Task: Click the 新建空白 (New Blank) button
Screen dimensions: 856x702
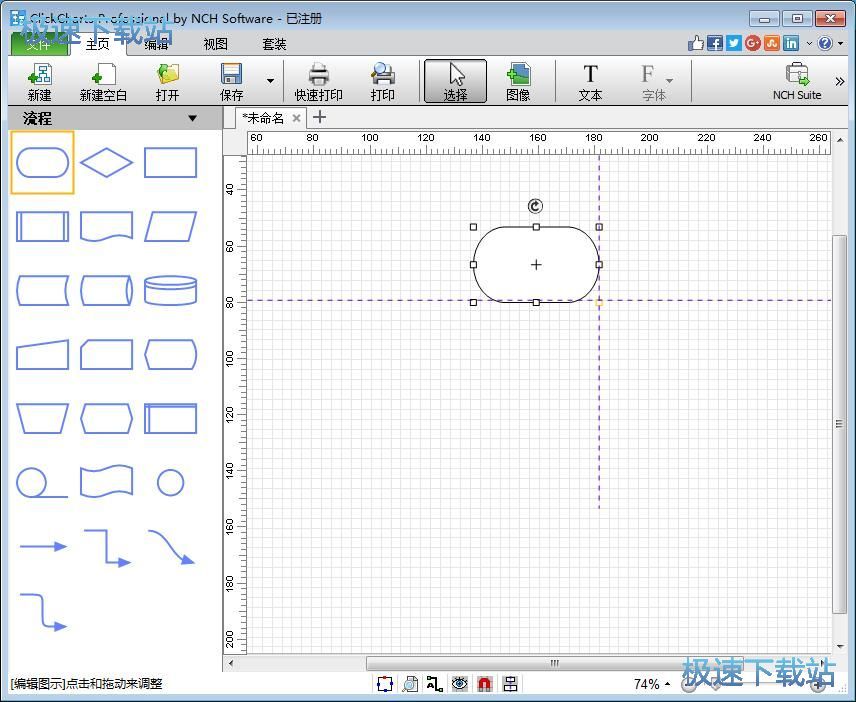Action: pos(103,80)
